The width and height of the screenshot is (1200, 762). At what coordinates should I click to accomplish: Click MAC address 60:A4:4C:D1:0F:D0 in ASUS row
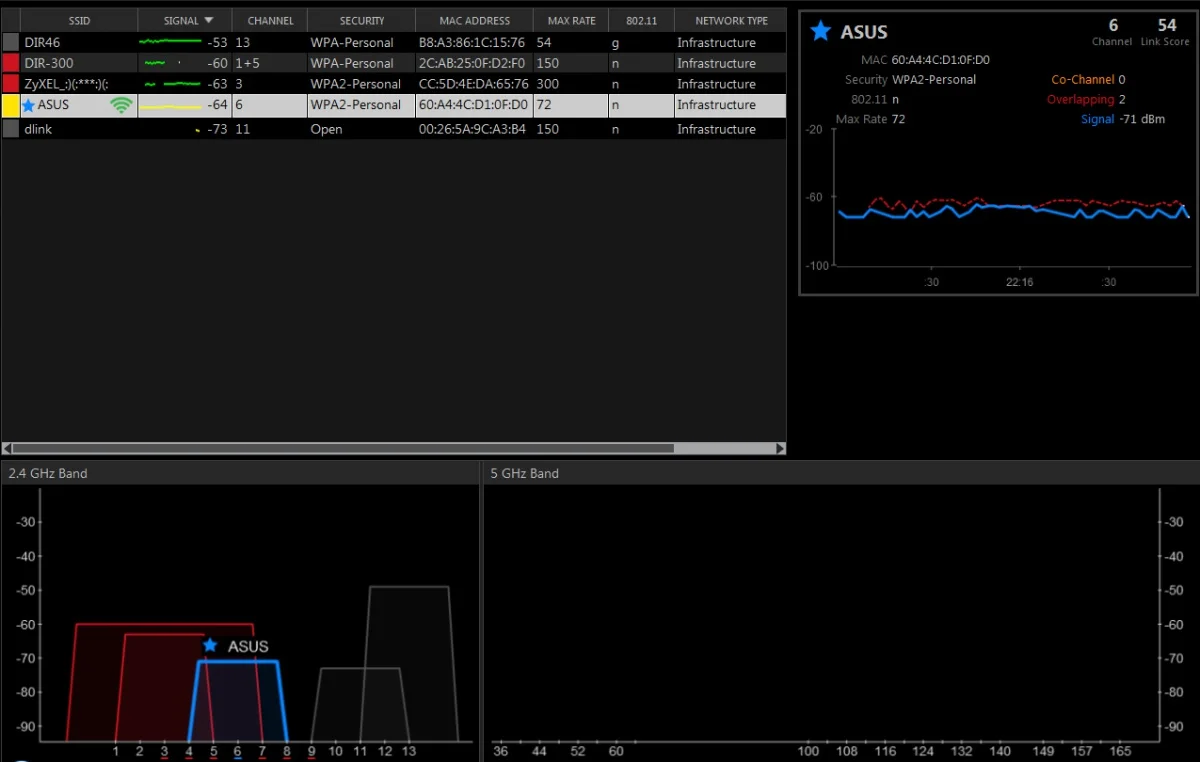pyautogui.click(x=473, y=105)
